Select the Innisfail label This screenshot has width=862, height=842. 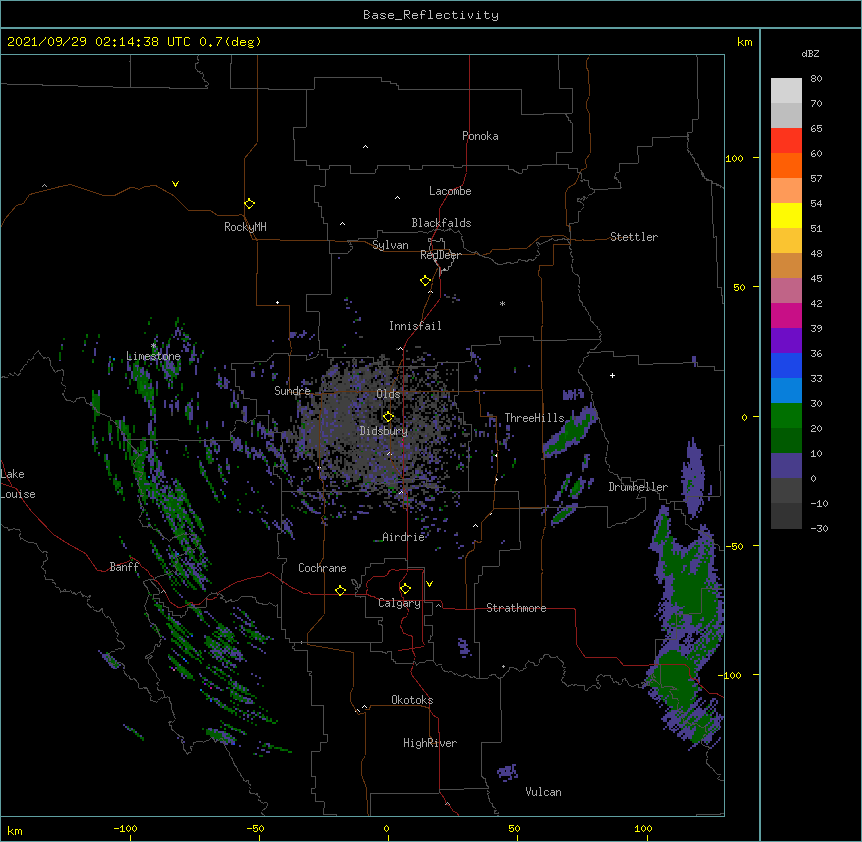415,326
